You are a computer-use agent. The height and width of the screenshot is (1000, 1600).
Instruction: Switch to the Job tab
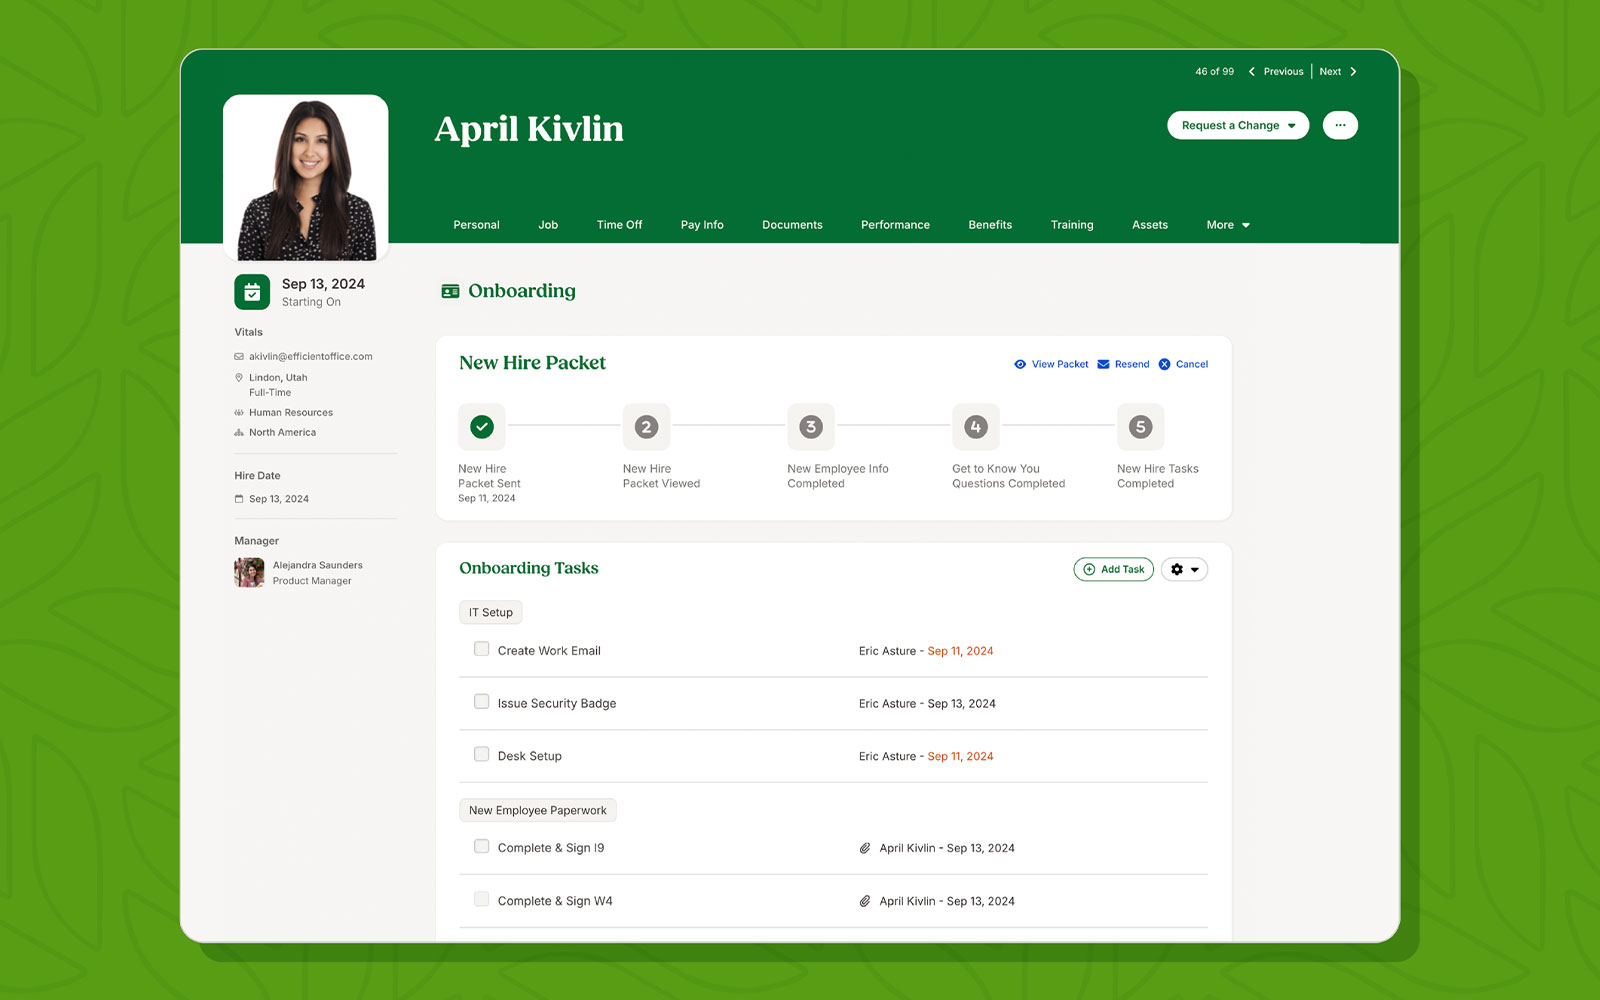[548, 225]
